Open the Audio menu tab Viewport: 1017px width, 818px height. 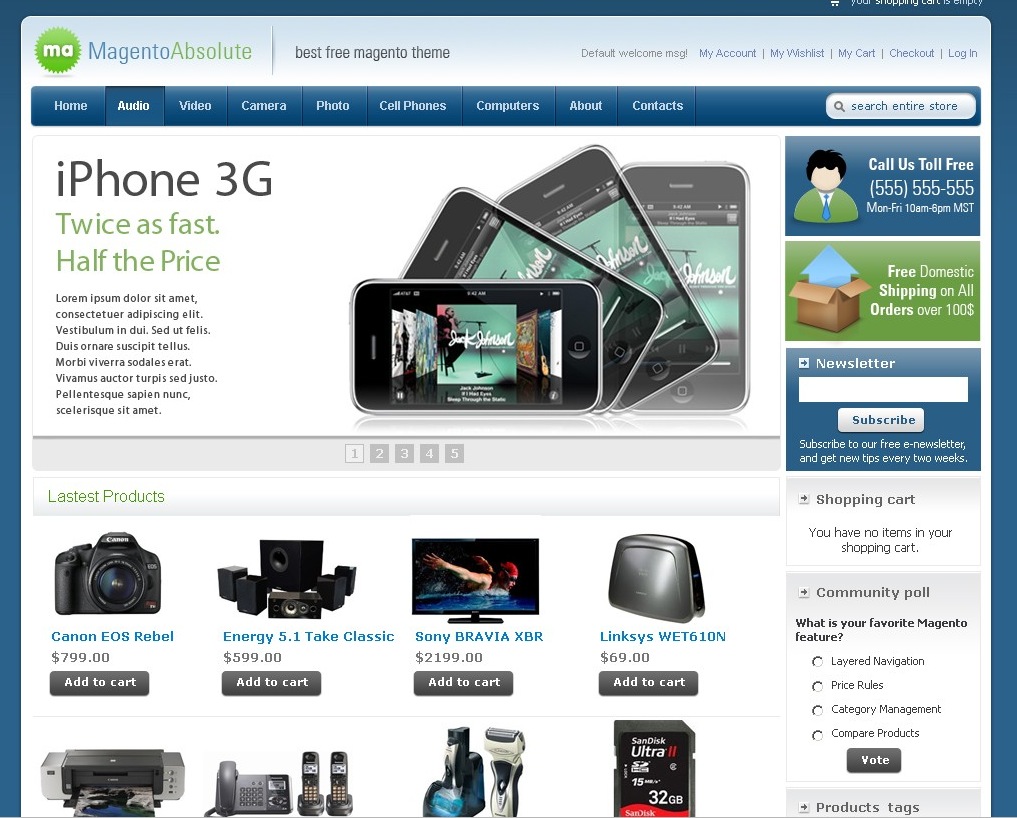[x=134, y=106]
